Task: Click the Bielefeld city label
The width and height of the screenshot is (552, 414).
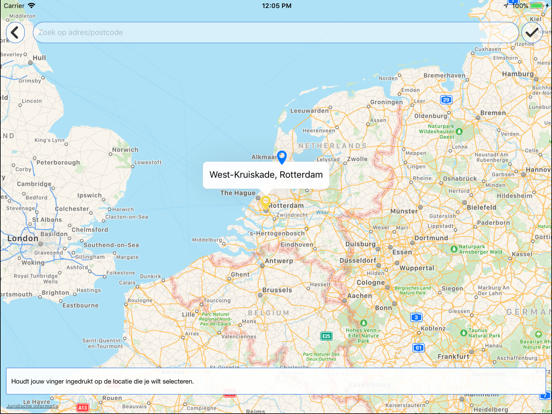Action: [481, 207]
